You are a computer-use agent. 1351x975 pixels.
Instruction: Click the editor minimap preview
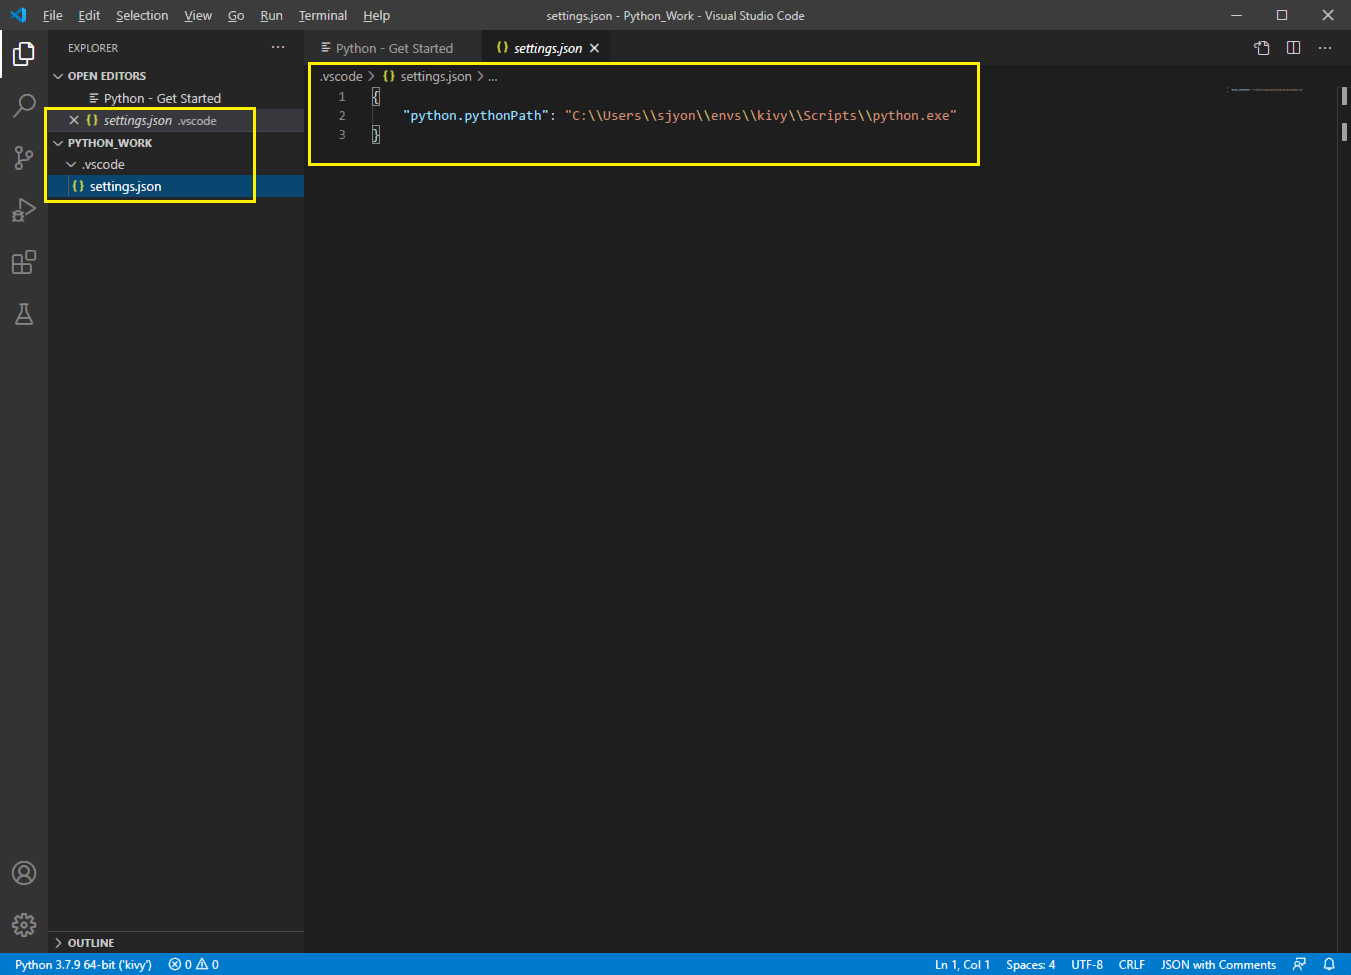coord(1266,90)
